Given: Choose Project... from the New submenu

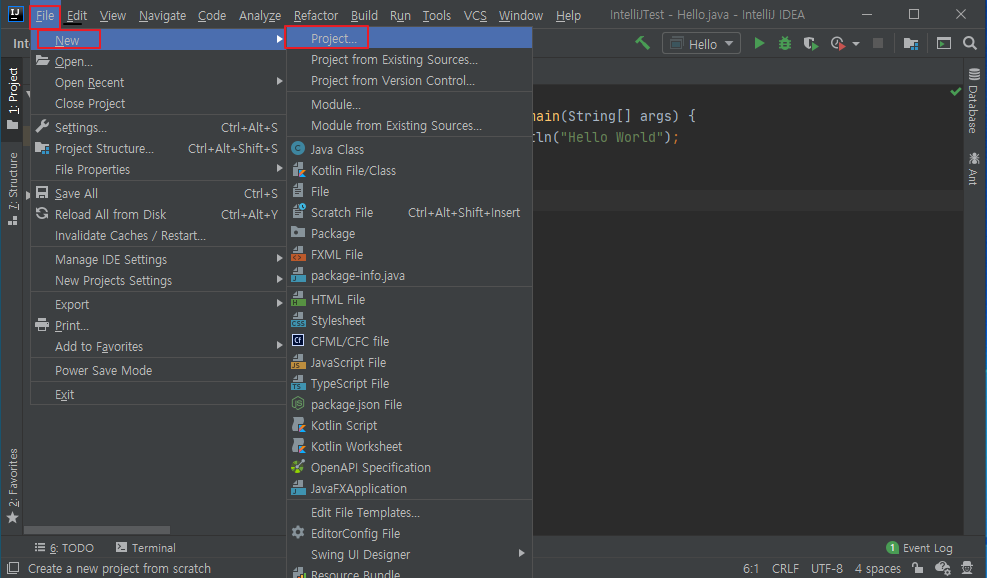Looking at the screenshot, I should (409, 38).
